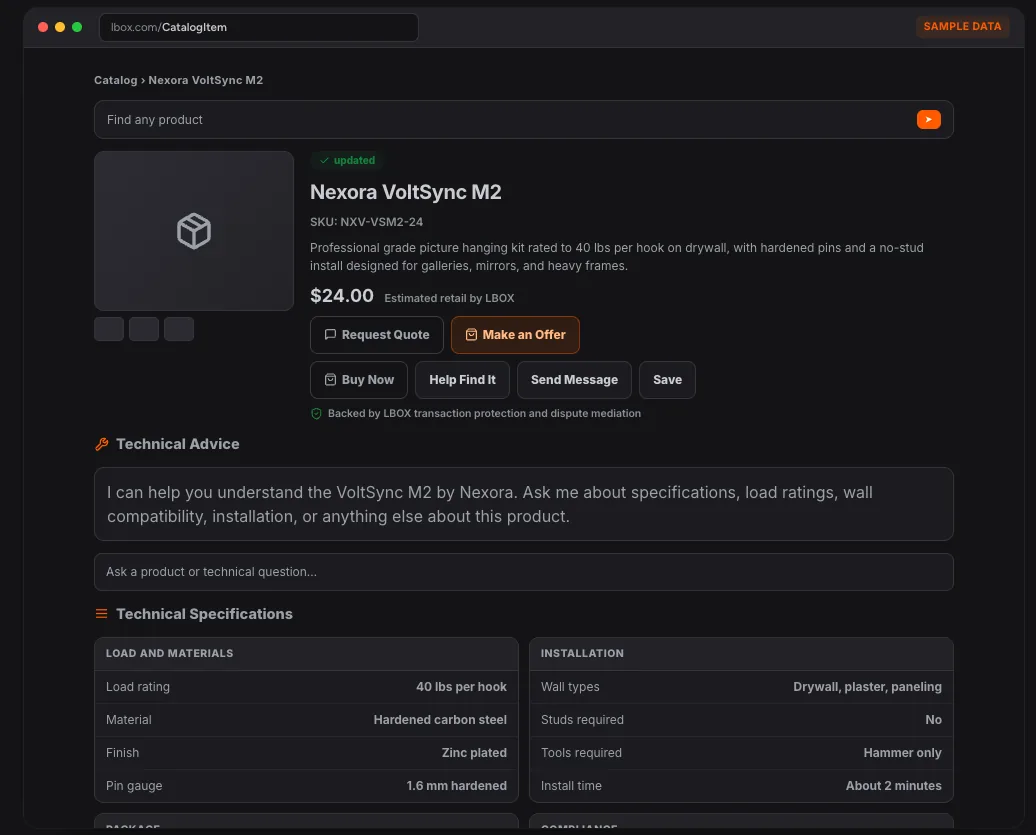Click the green updated status badge
Viewport: 1036px width, 835px height.
[347, 161]
